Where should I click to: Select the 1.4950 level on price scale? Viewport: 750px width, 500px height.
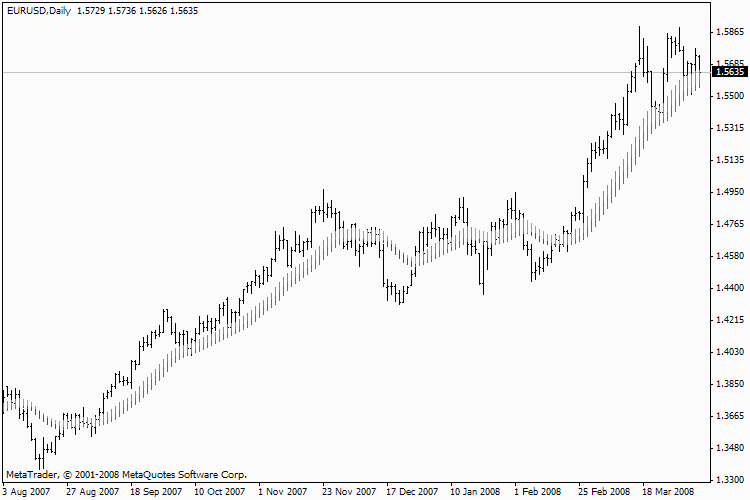pos(729,192)
